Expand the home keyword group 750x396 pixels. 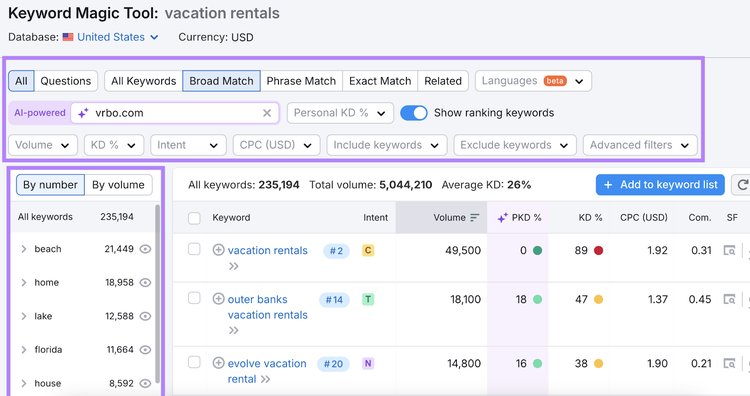pos(23,283)
